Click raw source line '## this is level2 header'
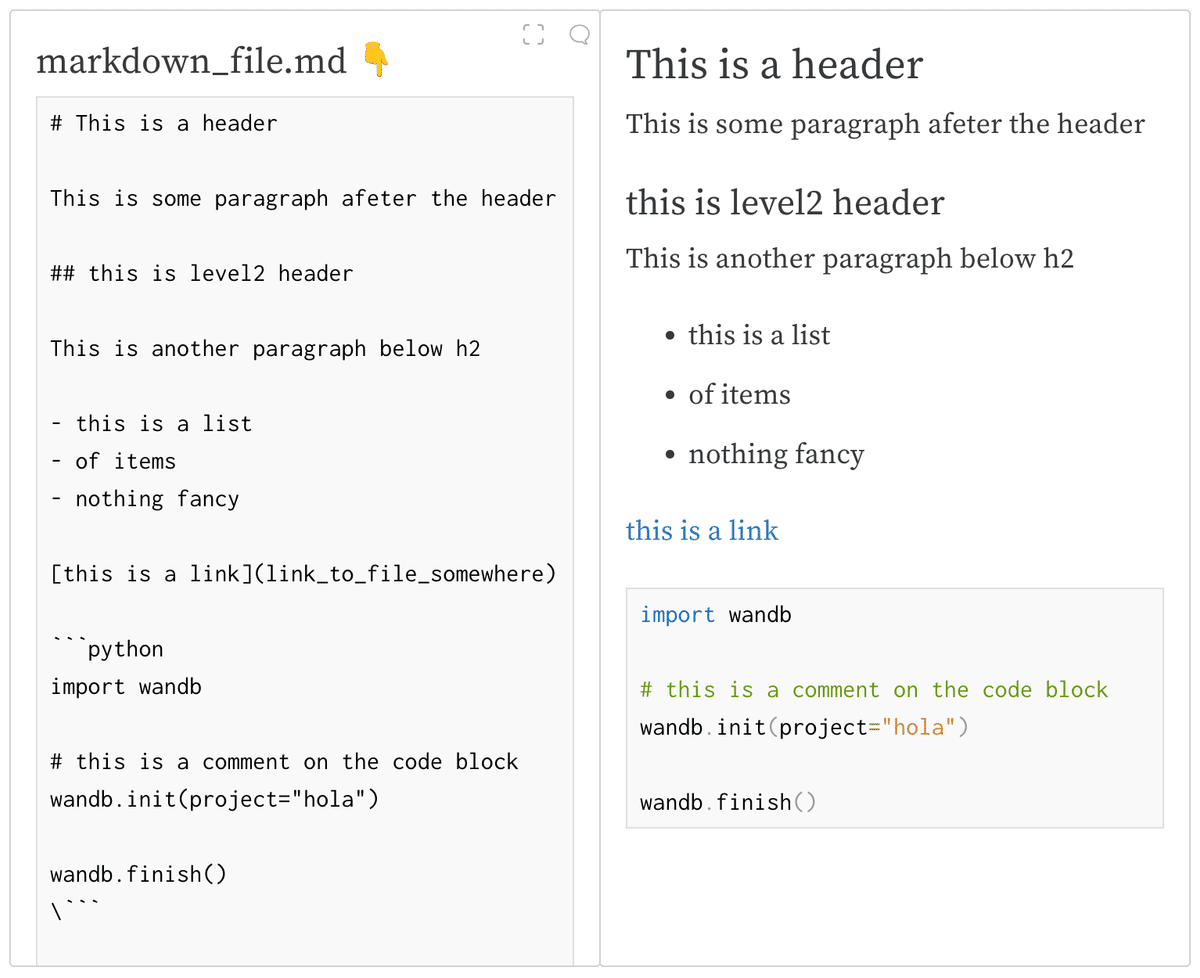 click(x=202, y=274)
